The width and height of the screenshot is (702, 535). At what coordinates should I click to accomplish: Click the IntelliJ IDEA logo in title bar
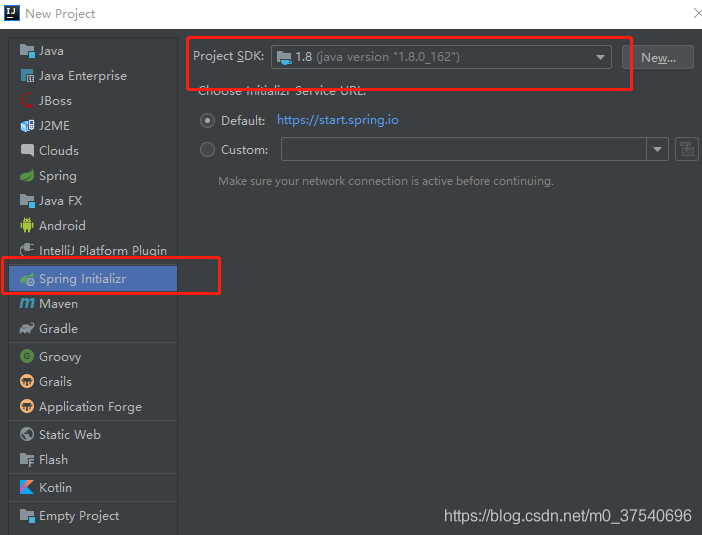[x=12, y=13]
